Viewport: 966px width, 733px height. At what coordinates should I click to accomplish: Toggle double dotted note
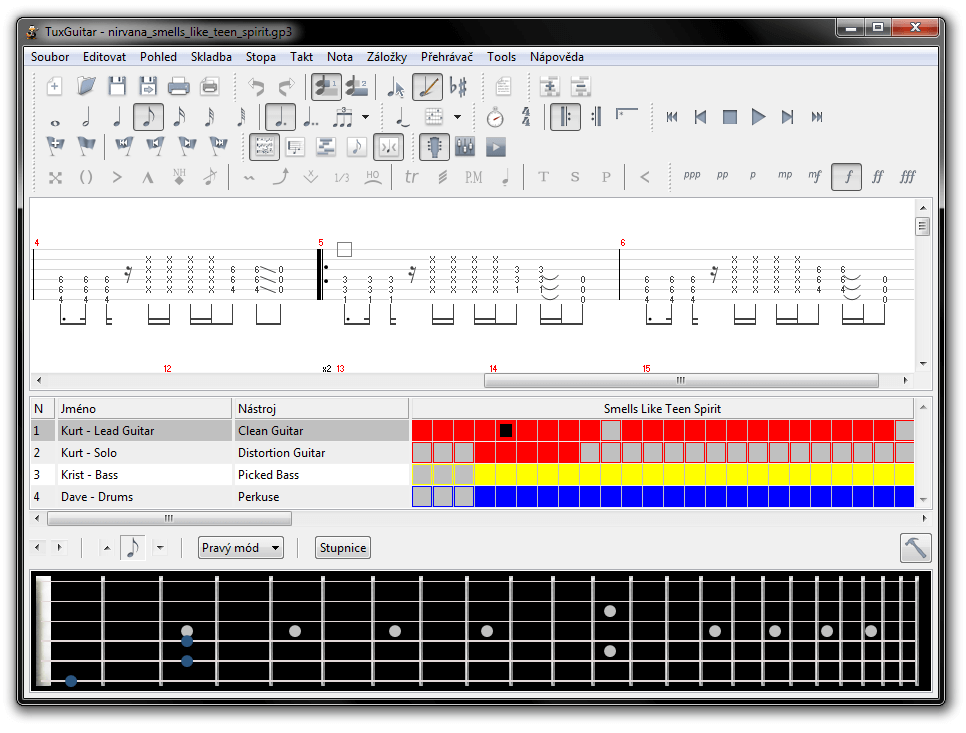point(311,117)
